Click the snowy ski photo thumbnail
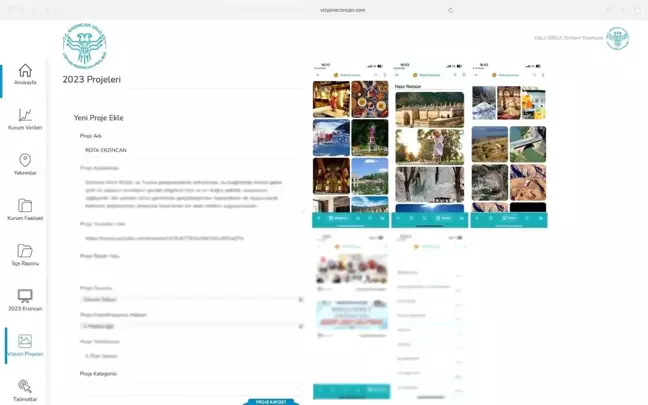The height and width of the screenshot is (405, 648). (x=331, y=138)
